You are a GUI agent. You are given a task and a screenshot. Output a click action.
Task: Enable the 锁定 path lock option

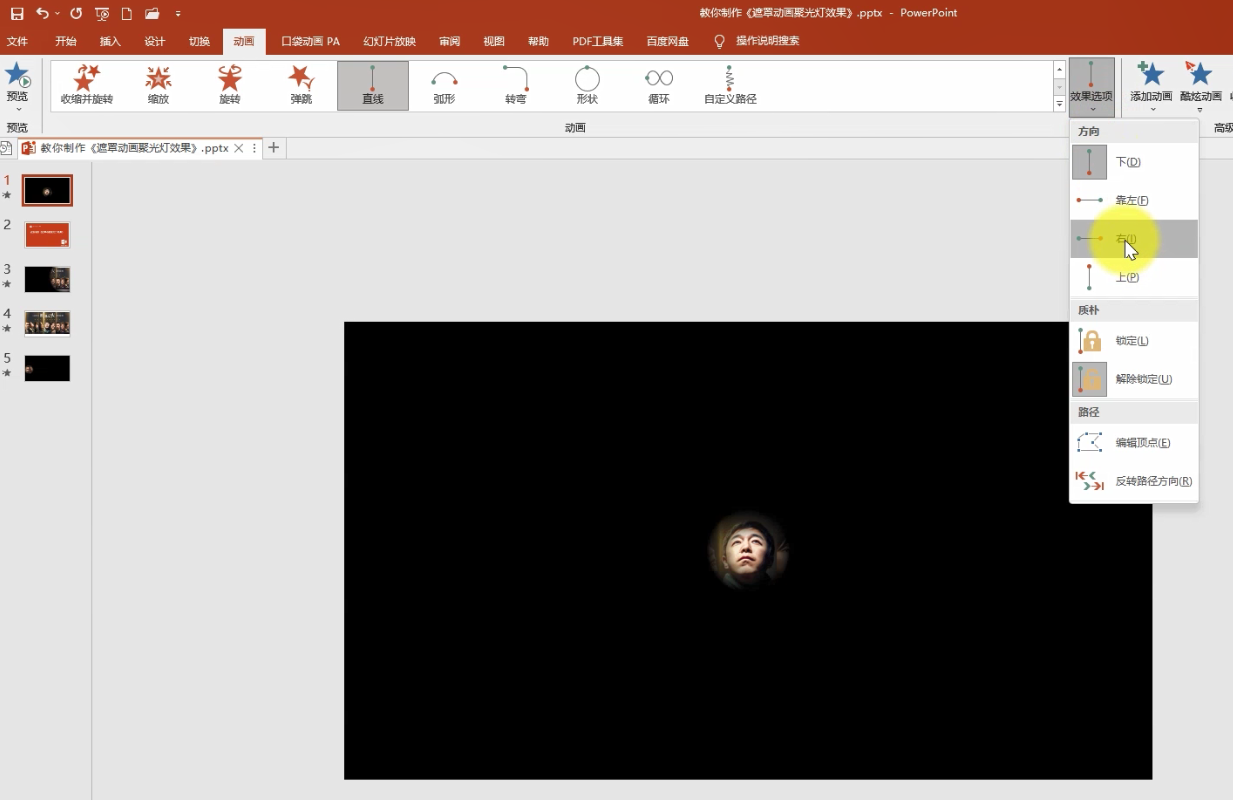click(1132, 341)
